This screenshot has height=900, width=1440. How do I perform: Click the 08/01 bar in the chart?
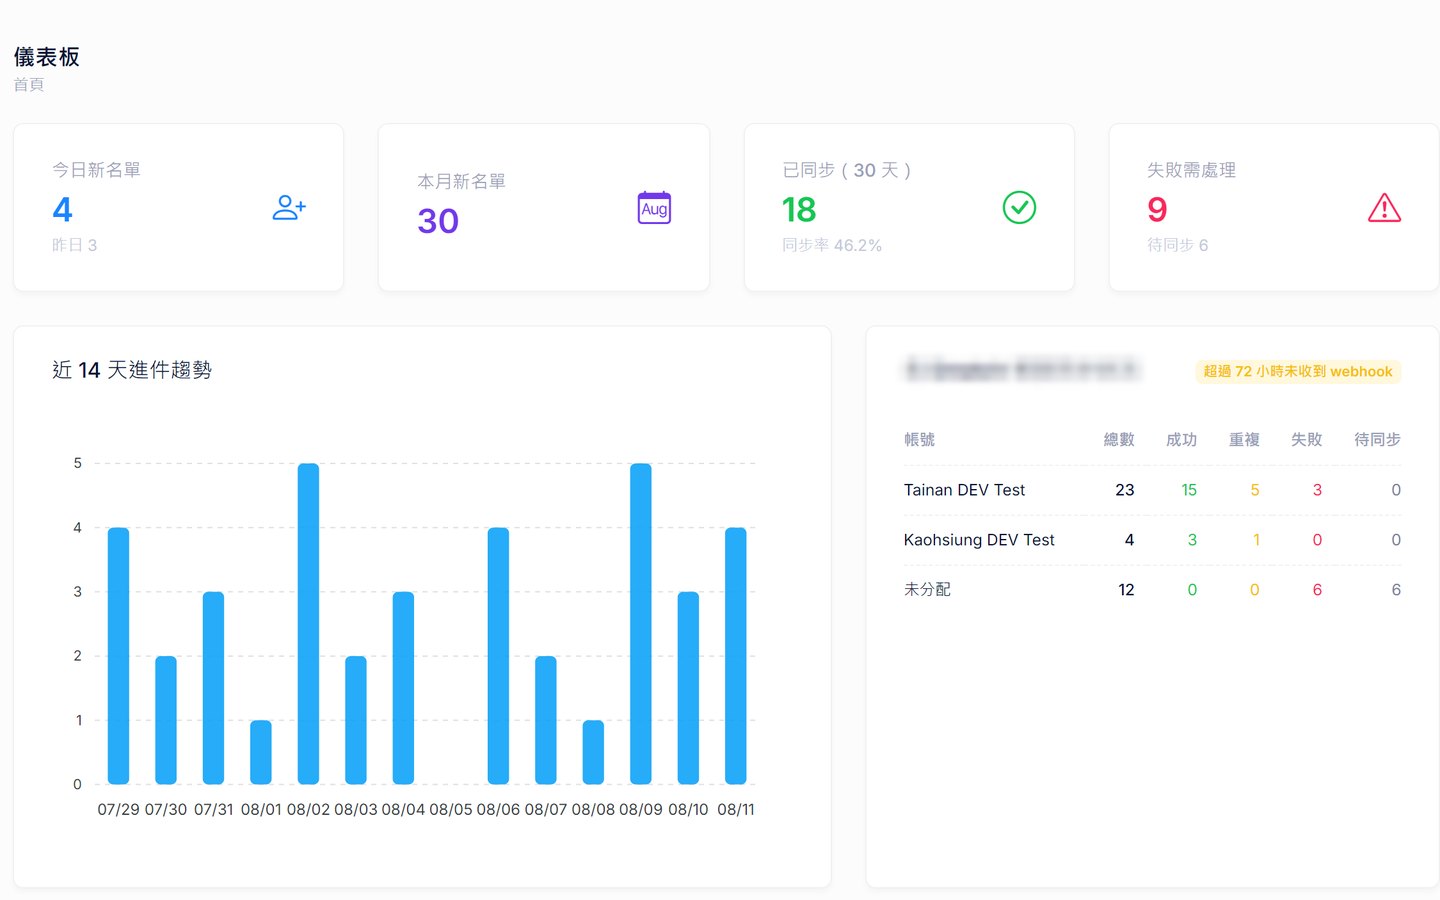(x=261, y=752)
